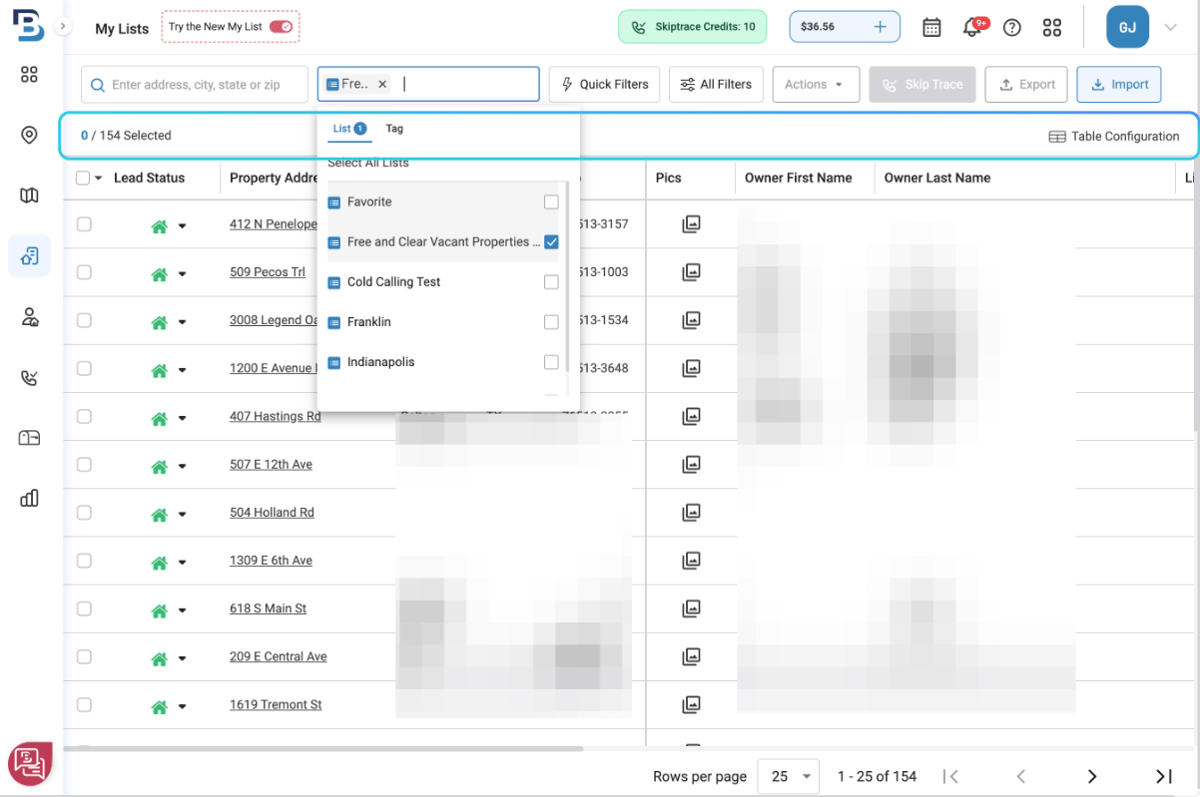Screen dimensions: 1200x797
Task: Open the 412 N Penelope property link
Action: pos(272,223)
